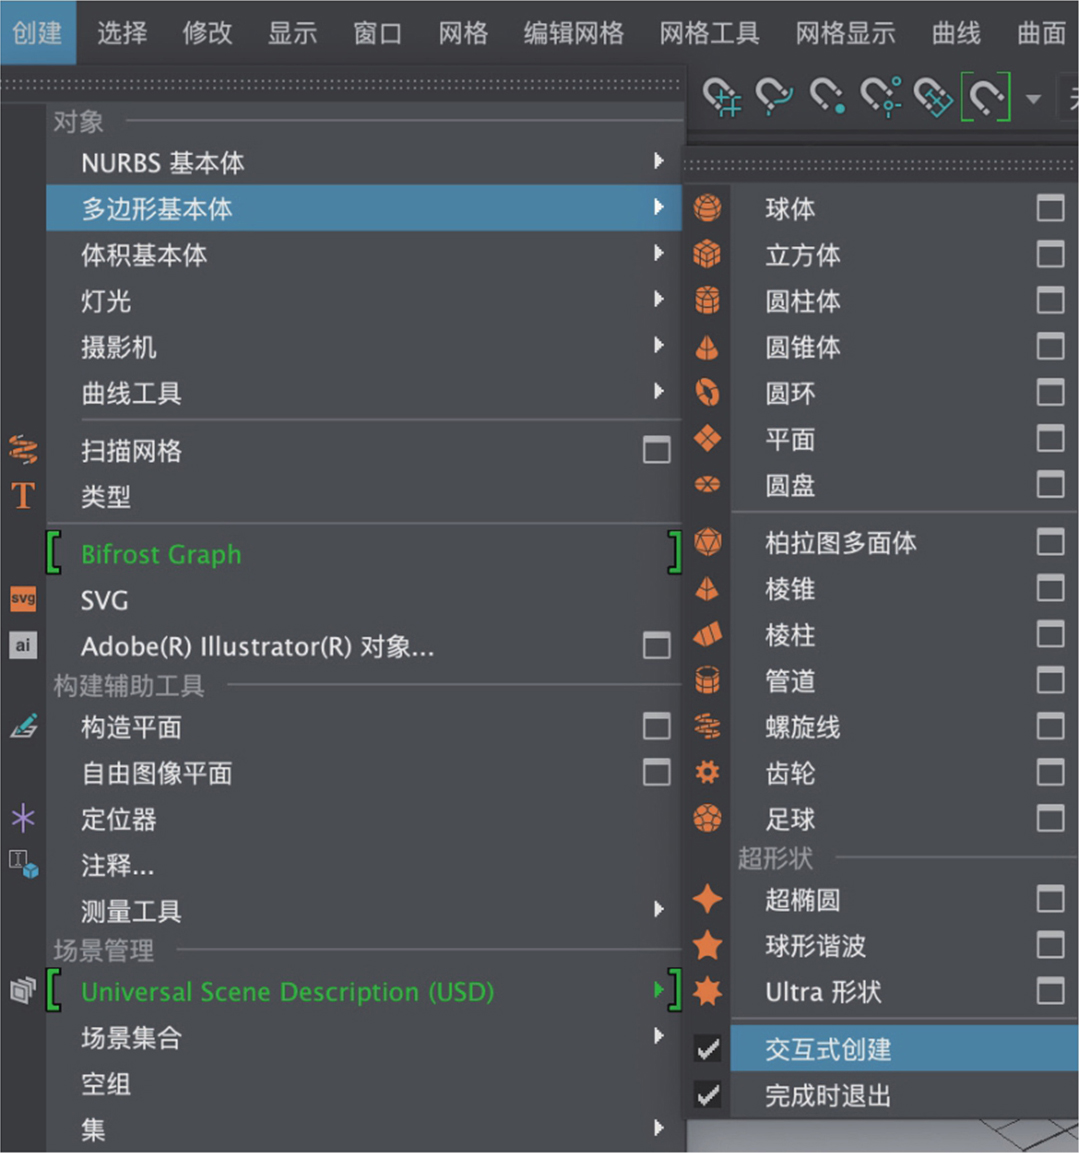Viewport: 1079px width, 1153px height.
Task: Click the soccer ball icon beside 足球
Action: 708,818
